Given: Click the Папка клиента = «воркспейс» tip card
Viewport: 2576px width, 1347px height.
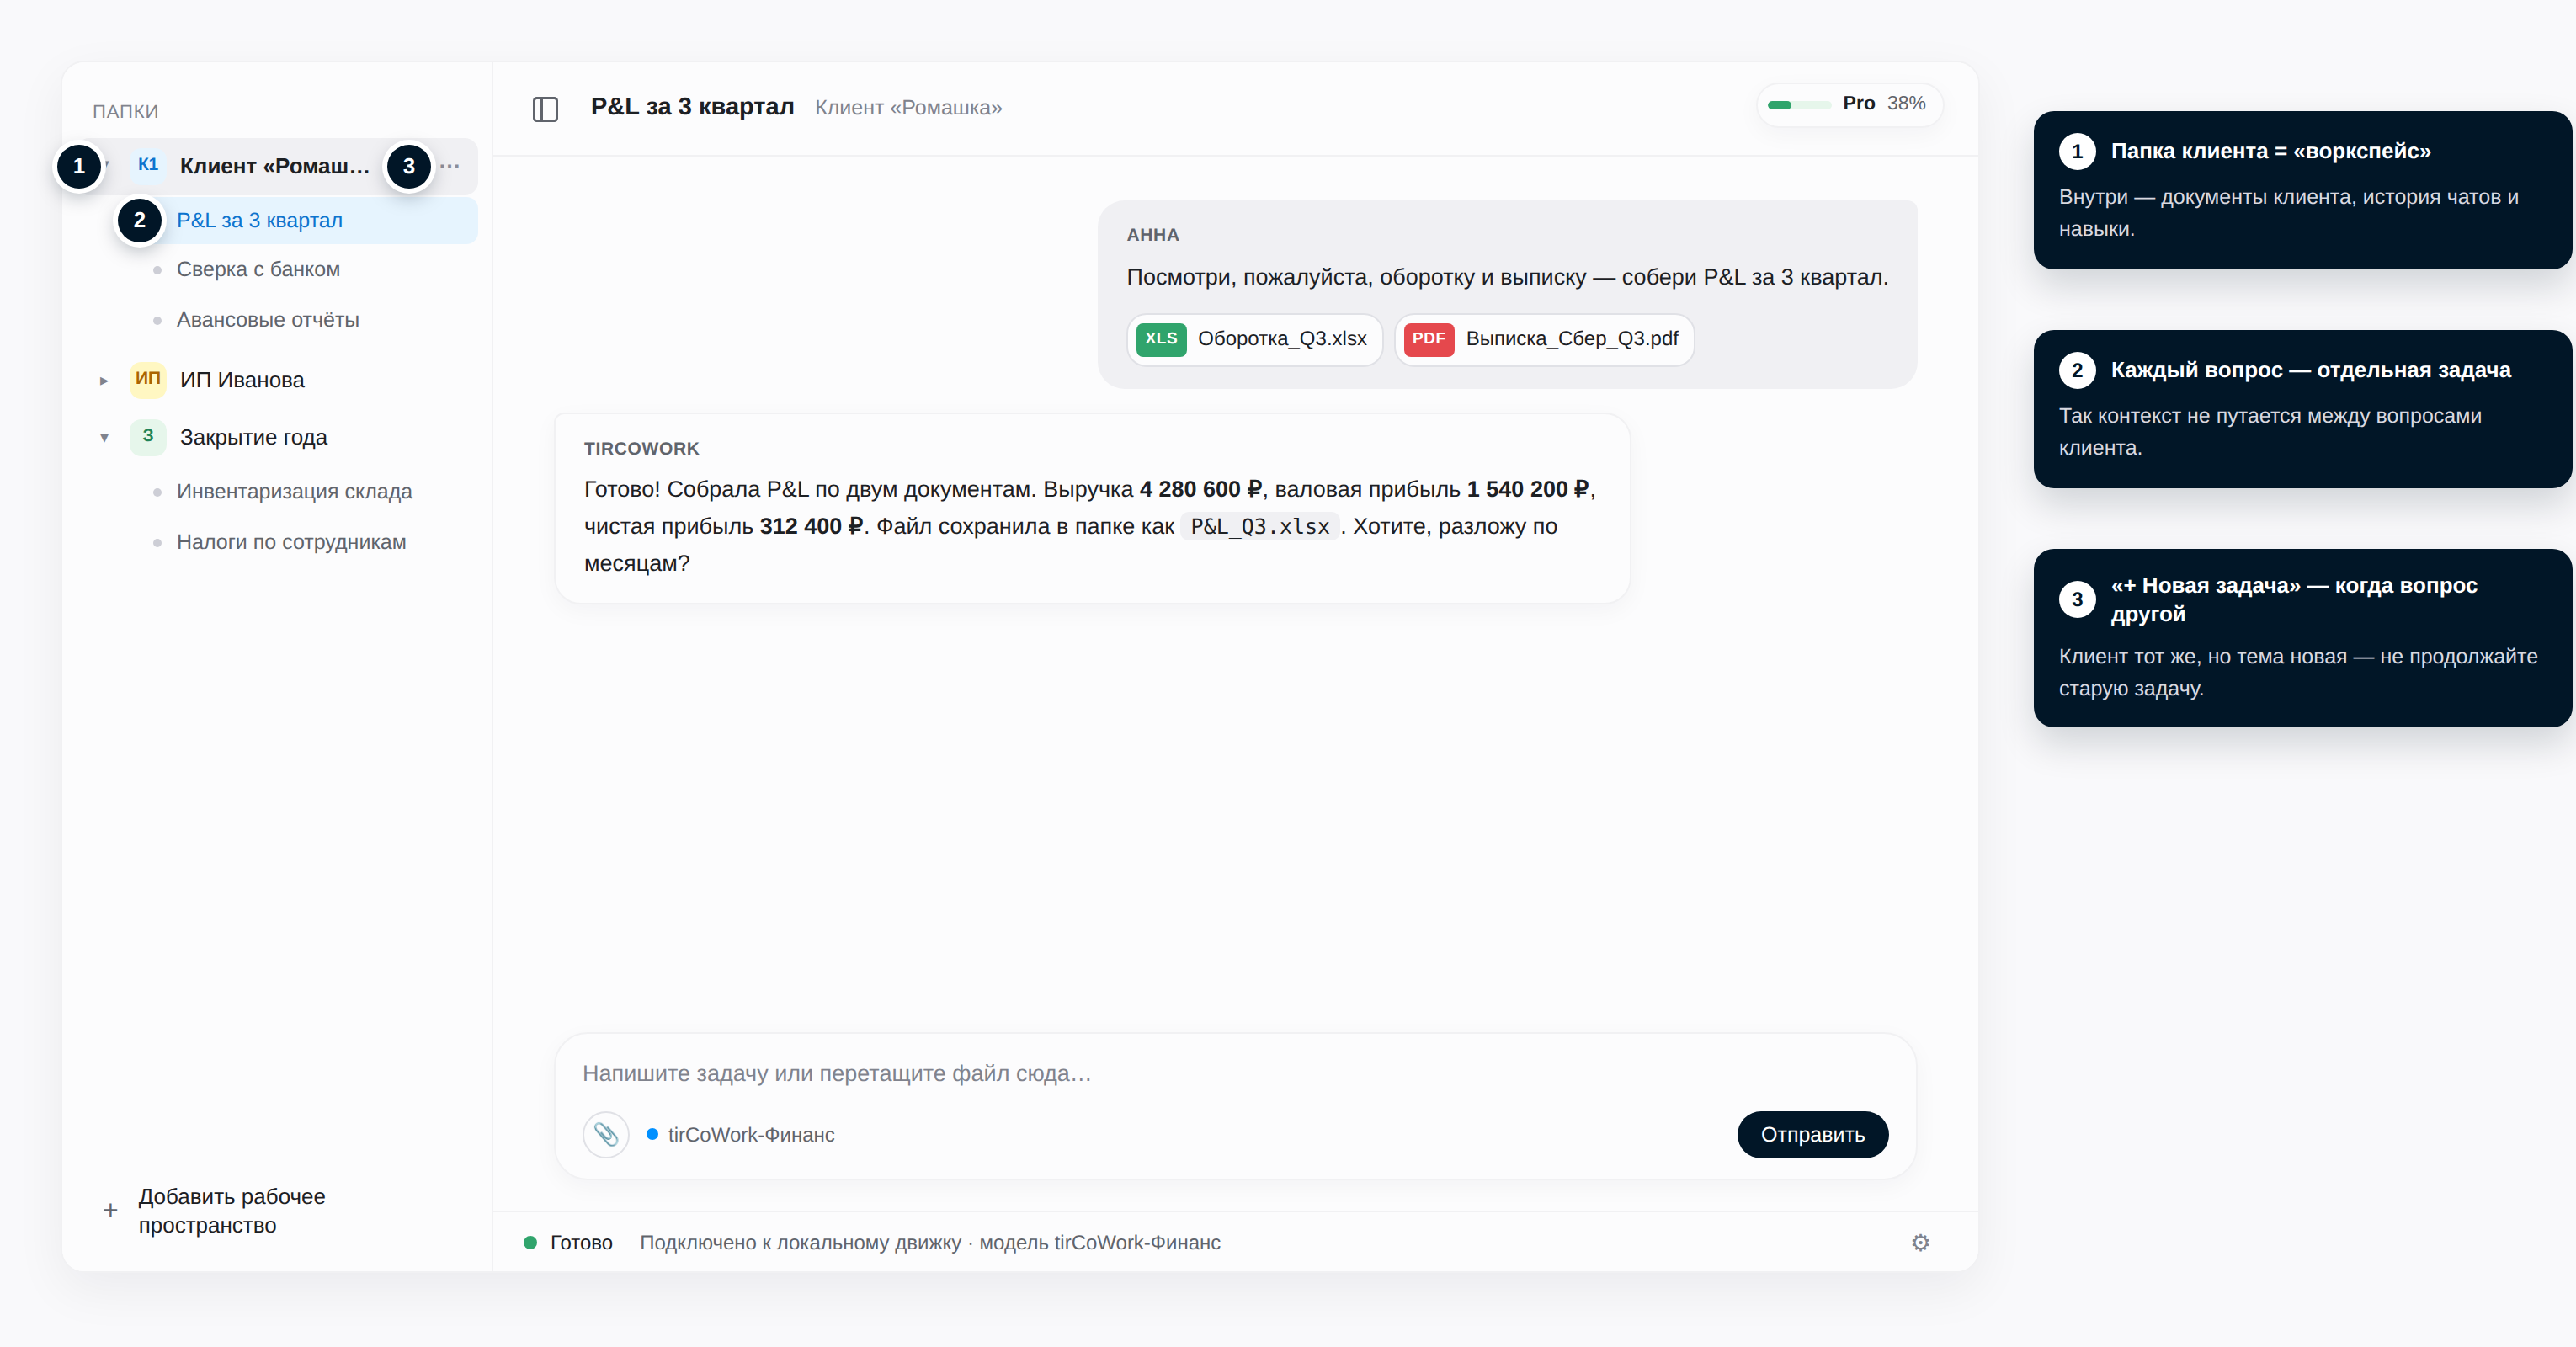Looking at the screenshot, I should (2302, 190).
